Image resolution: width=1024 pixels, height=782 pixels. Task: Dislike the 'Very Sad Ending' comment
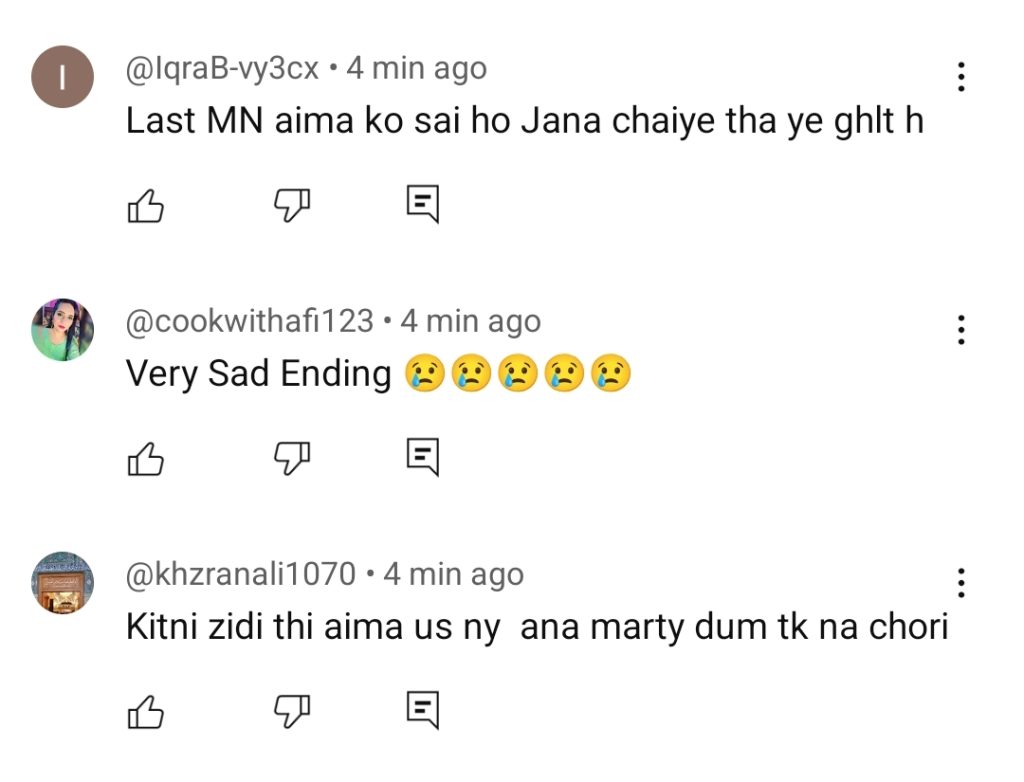click(x=291, y=459)
